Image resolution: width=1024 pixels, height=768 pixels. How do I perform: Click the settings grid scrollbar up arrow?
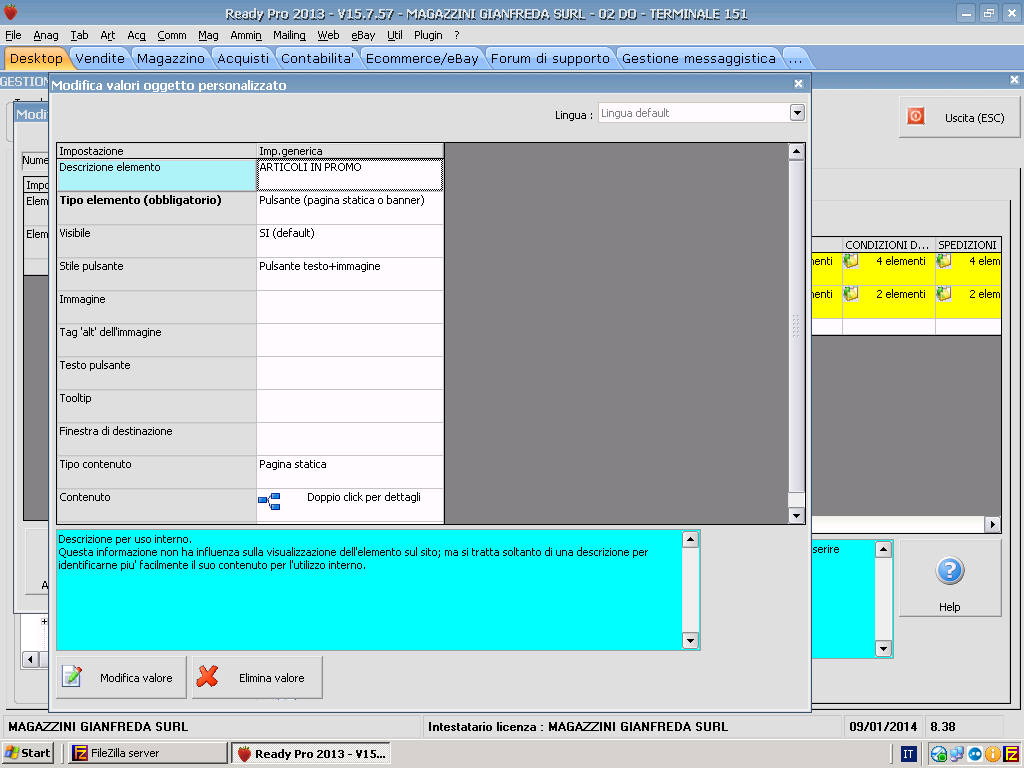point(796,152)
